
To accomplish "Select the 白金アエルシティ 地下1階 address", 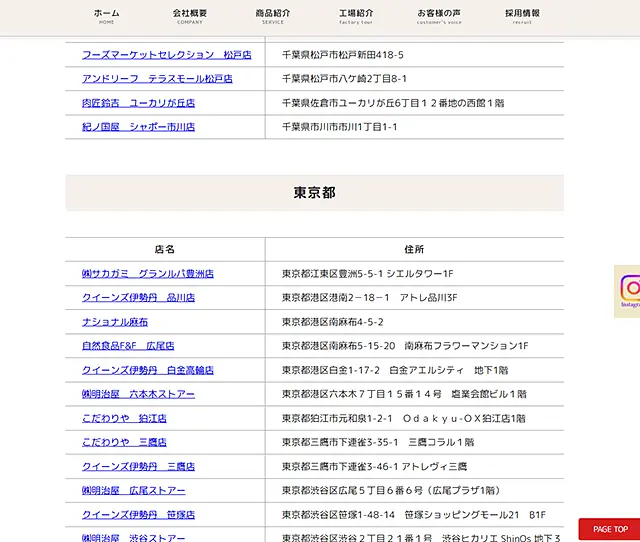I will [395, 370].
